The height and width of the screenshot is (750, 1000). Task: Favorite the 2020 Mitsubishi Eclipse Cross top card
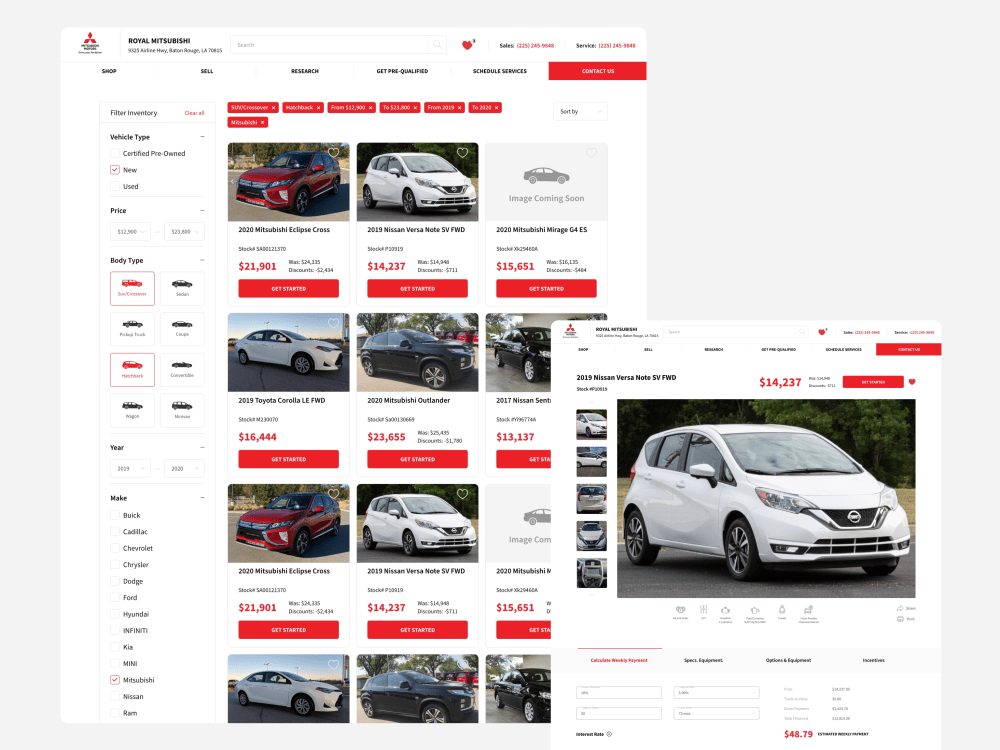[334, 152]
